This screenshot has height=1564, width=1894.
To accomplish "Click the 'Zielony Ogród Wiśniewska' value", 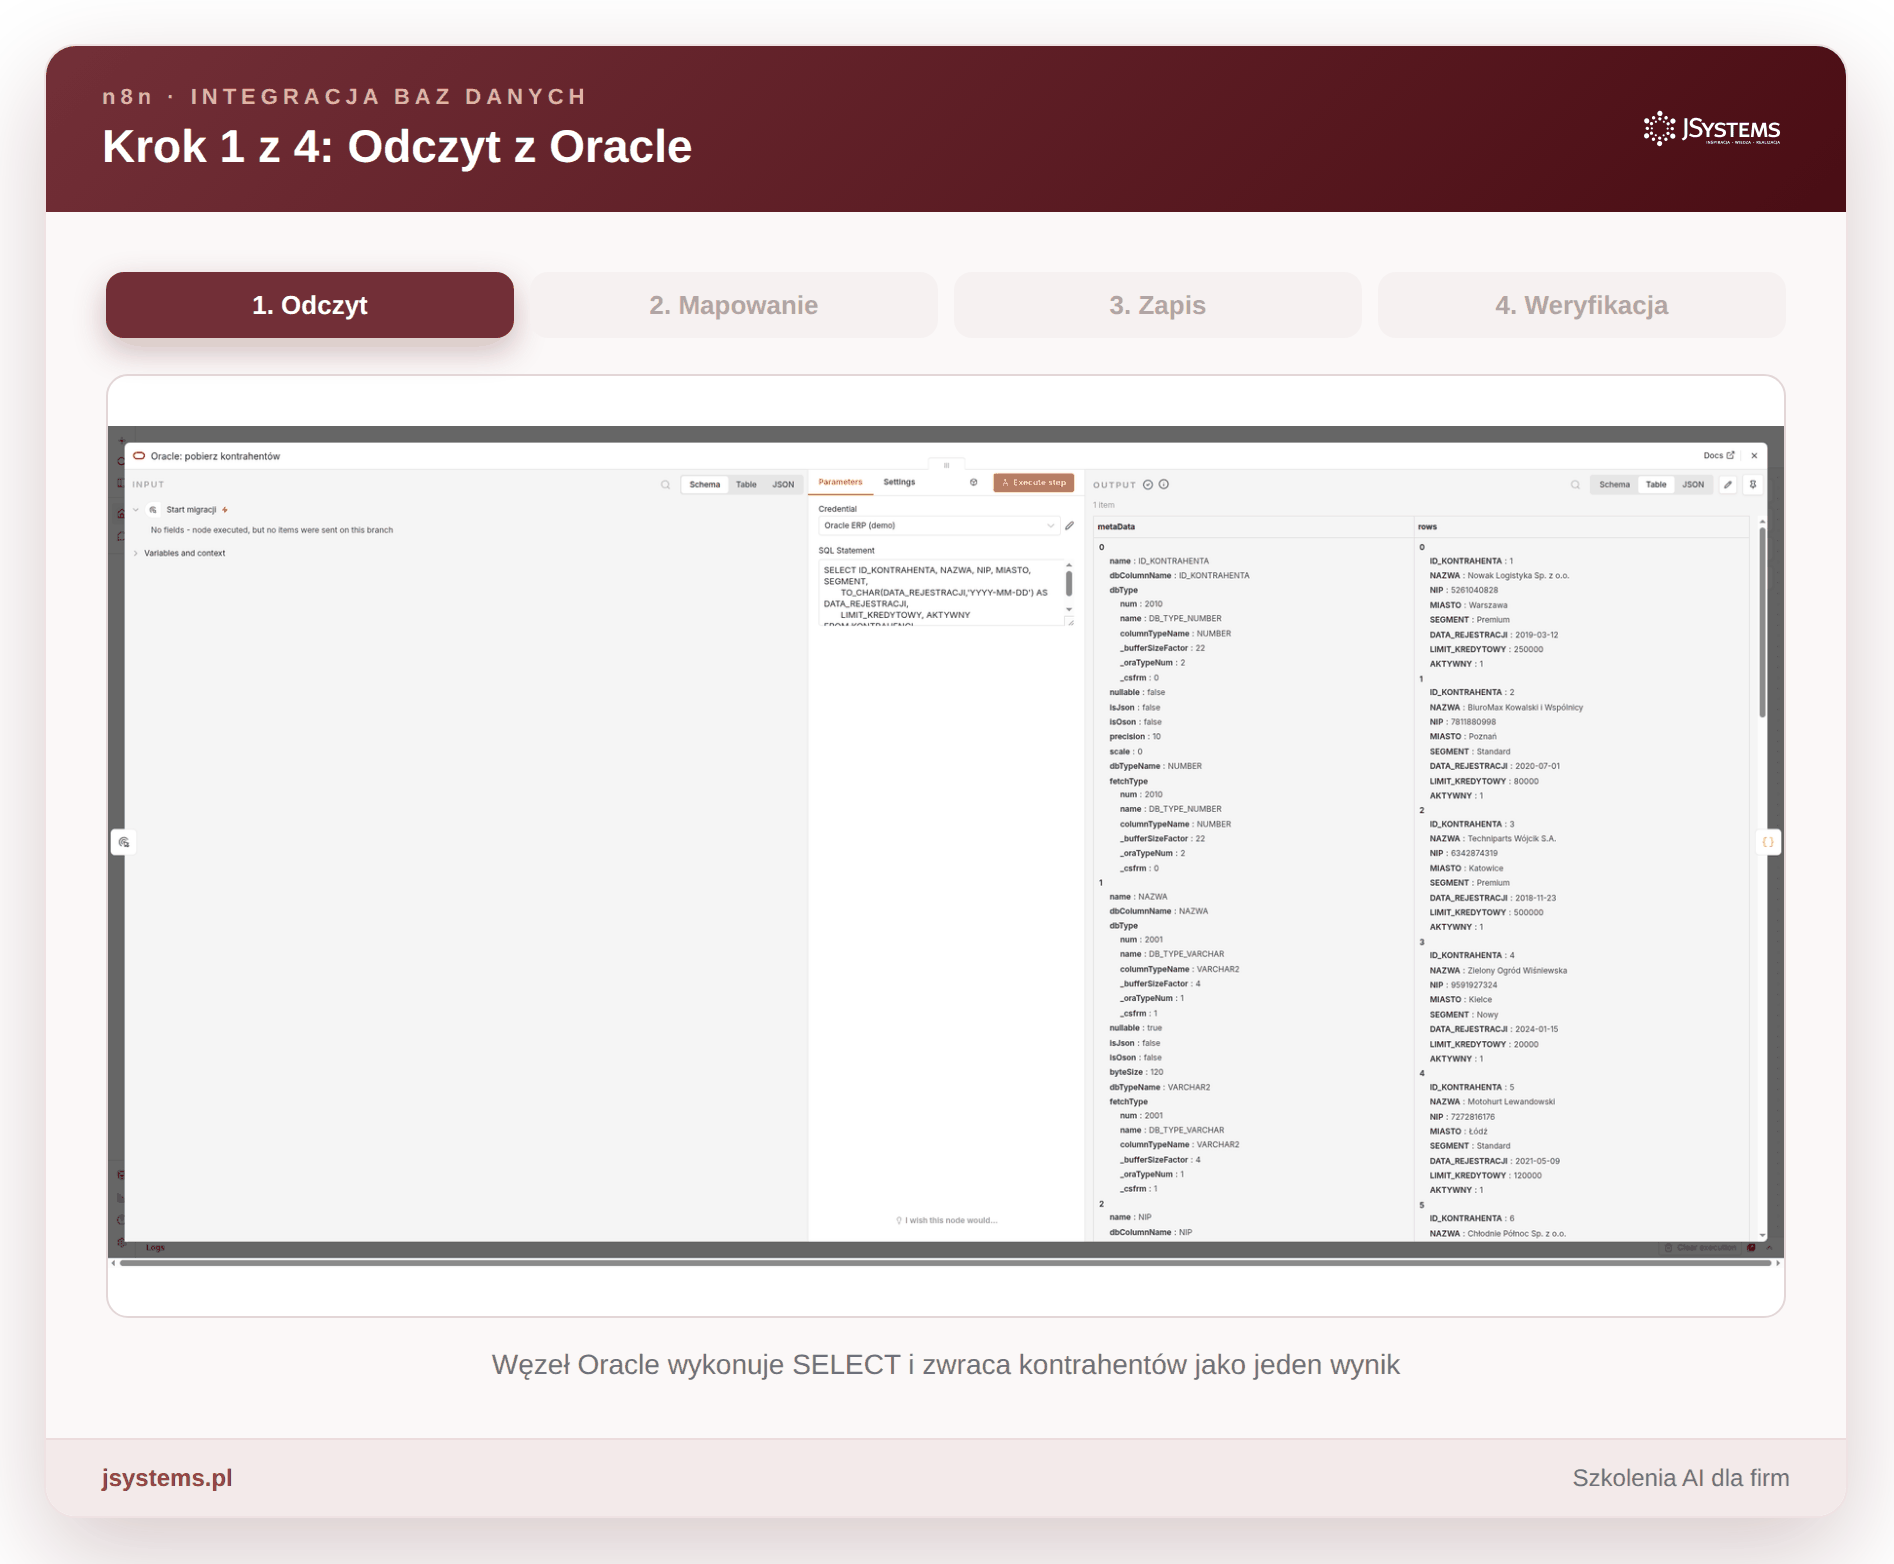I will tap(1517, 970).
